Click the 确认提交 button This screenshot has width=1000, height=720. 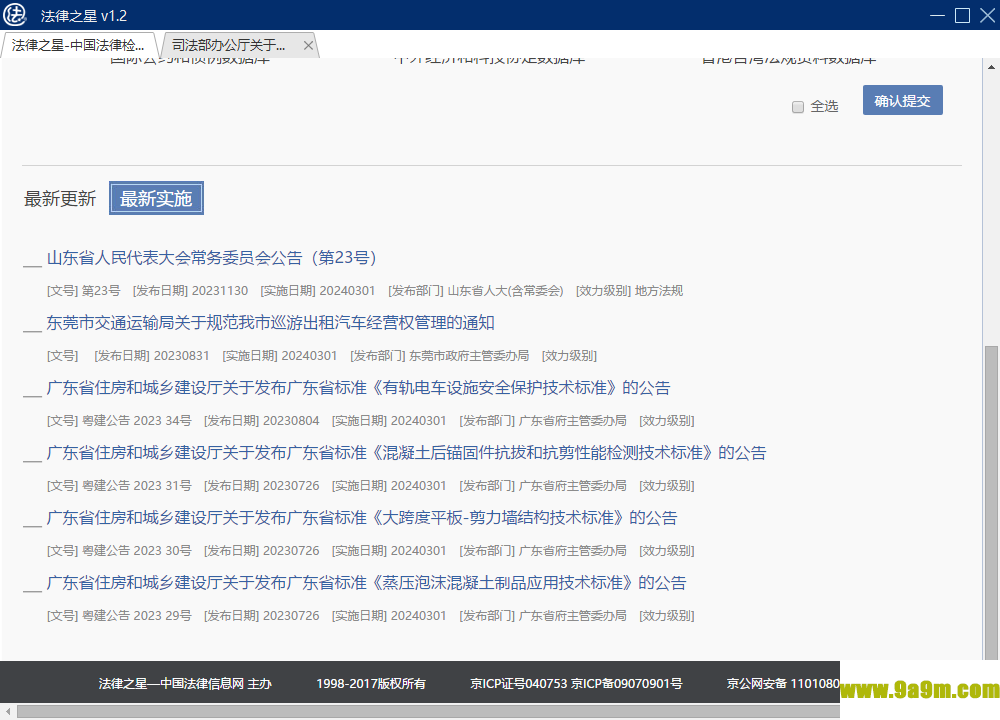pos(902,100)
